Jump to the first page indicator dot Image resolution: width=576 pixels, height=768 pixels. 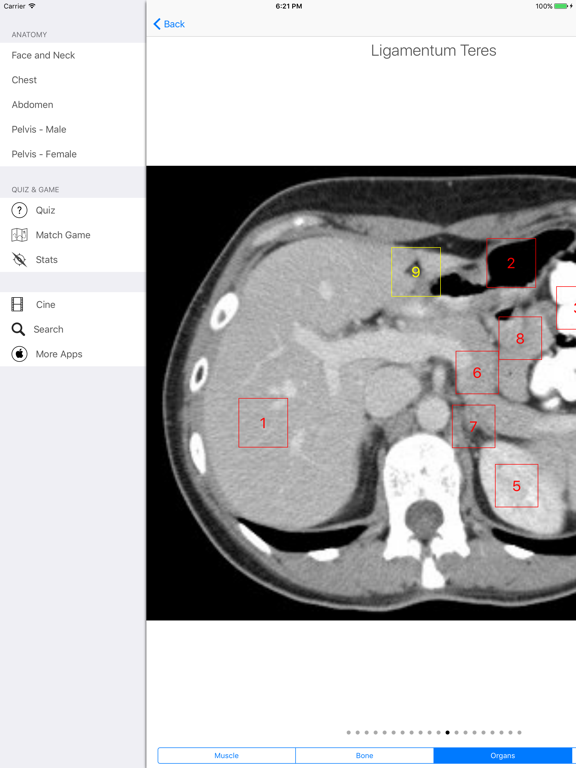click(x=349, y=733)
